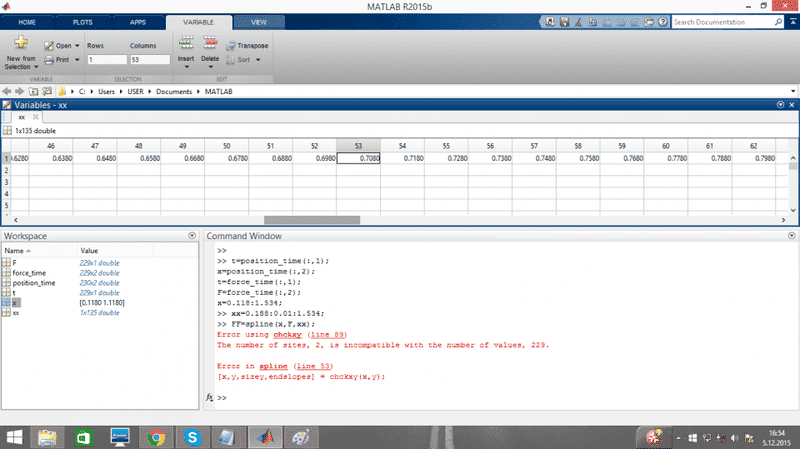Click the force_time variable icon in Workspace
The image size is (800, 449).
(x=6, y=273)
